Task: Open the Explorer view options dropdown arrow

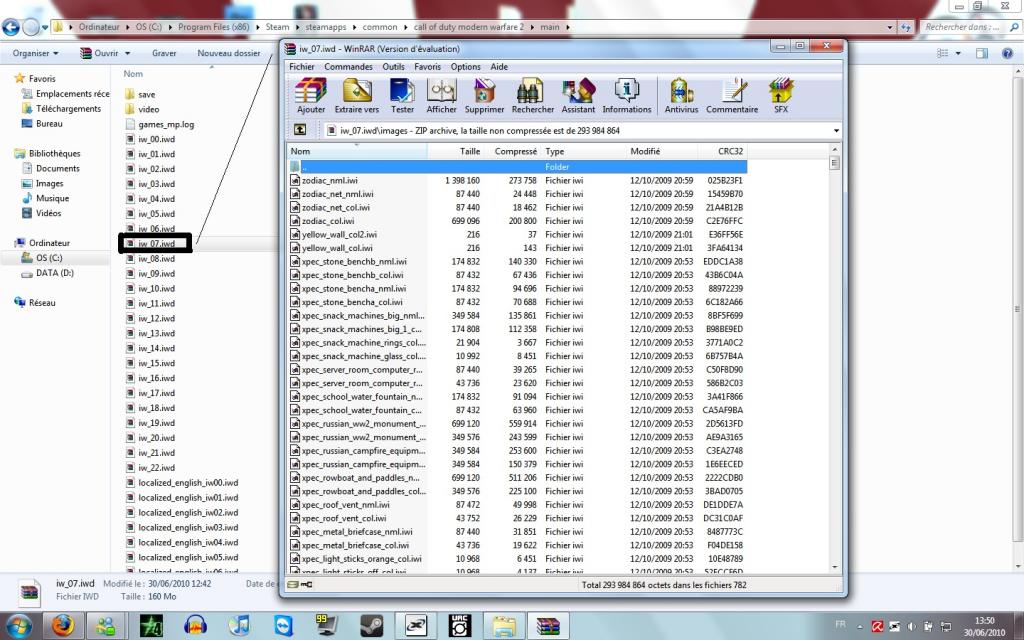Action: pos(958,54)
